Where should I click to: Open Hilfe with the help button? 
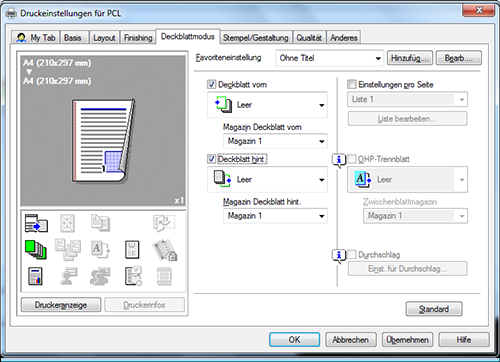464,340
